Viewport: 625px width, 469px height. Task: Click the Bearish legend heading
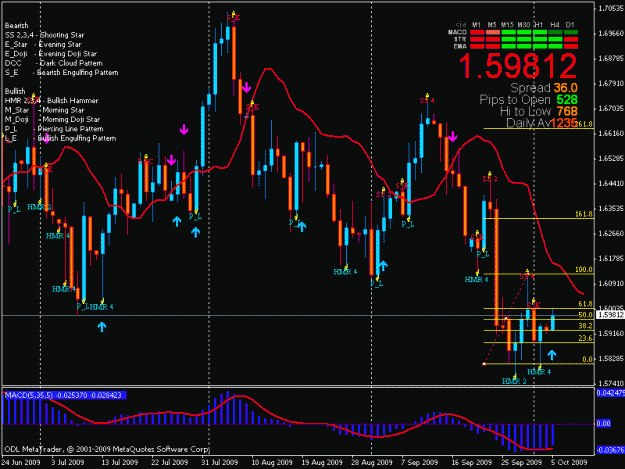click(x=17, y=26)
